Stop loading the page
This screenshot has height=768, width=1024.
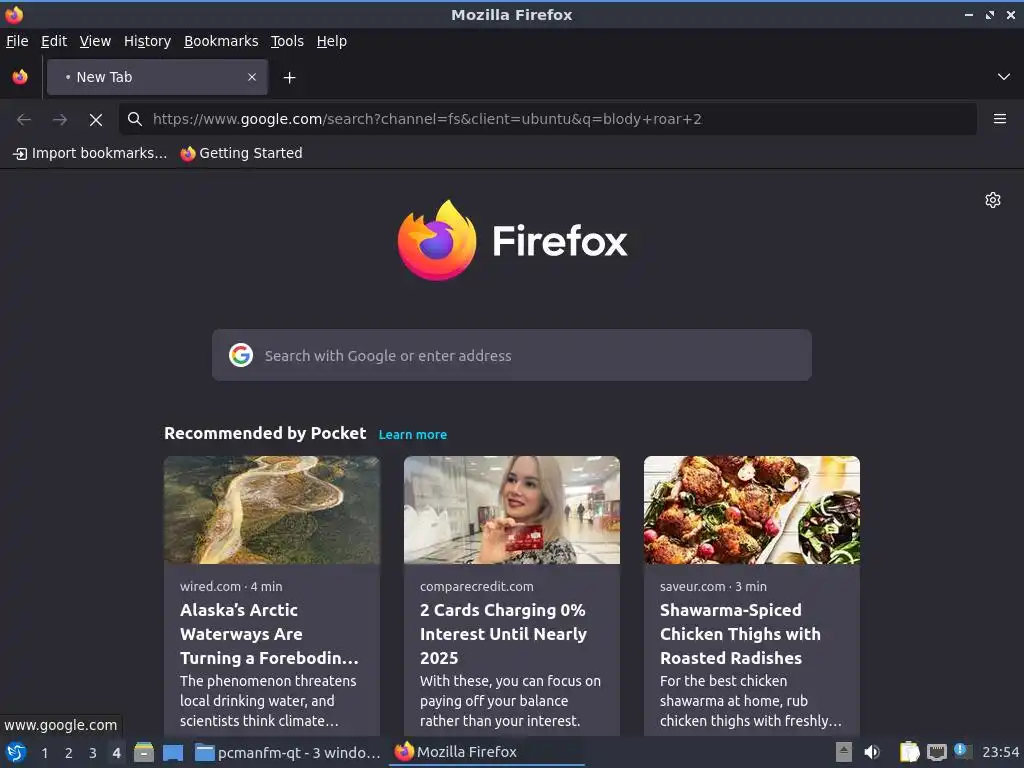pyautogui.click(x=96, y=120)
